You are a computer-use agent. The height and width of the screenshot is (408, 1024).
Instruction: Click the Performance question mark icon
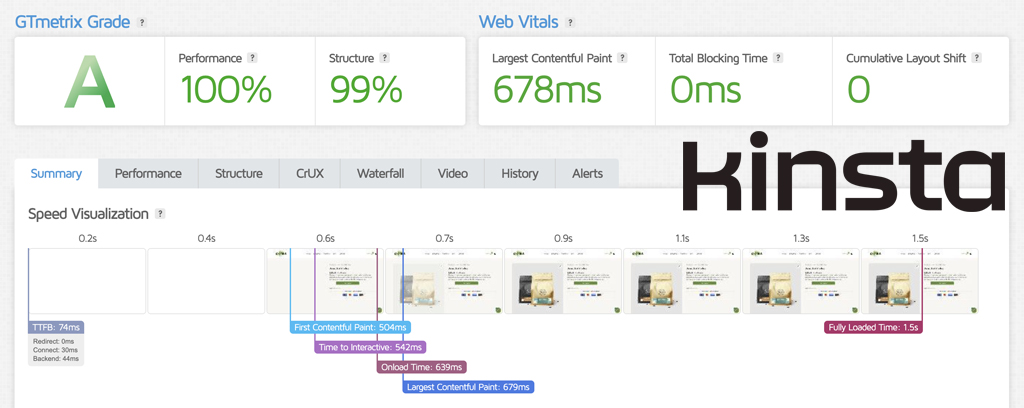point(253,57)
